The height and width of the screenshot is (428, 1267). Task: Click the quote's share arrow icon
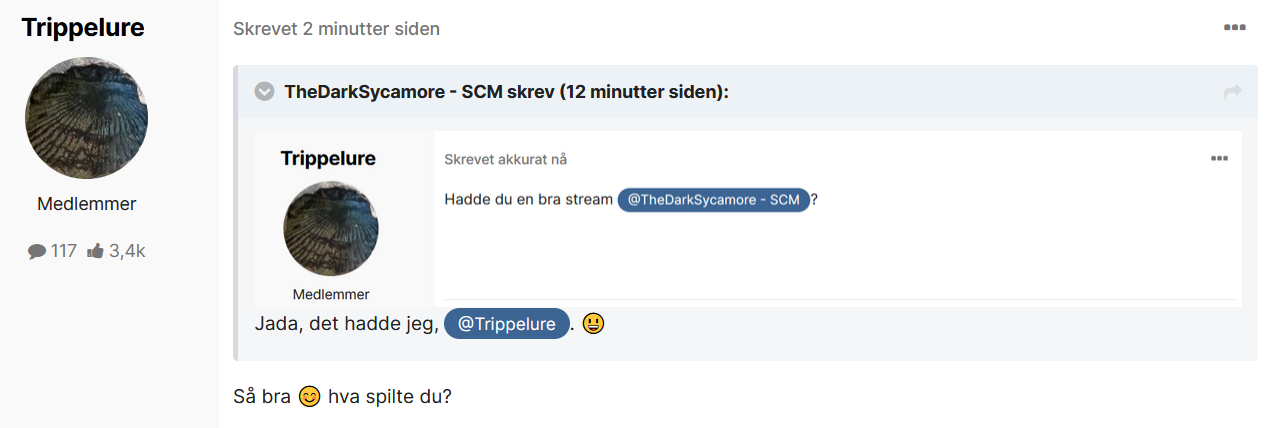(x=1232, y=92)
